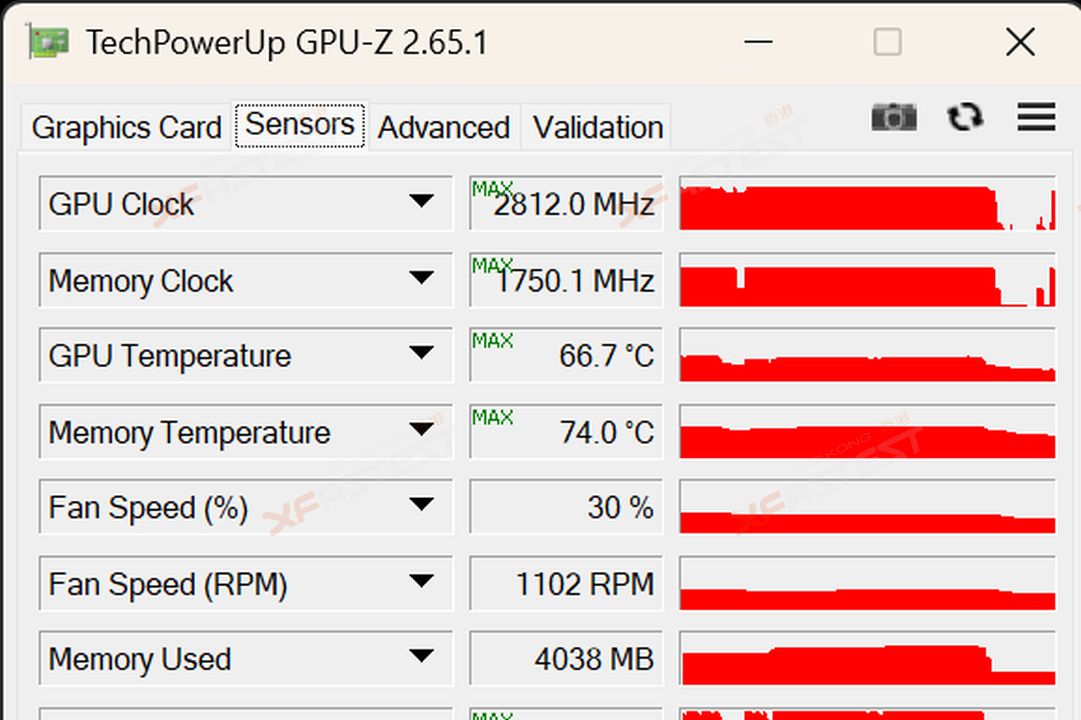Click the Sensors tab
1081x720 pixels.
(300, 125)
